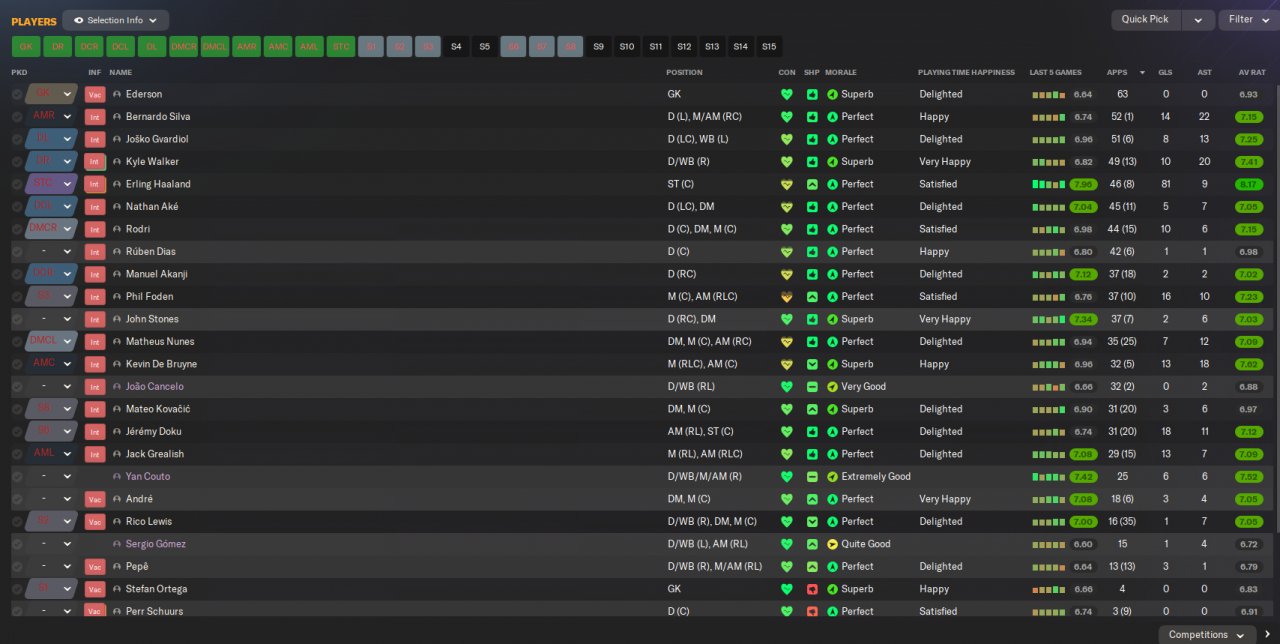Image resolution: width=1280 pixels, height=644 pixels.
Task: Click Phil Foden's condition heart icon
Action: point(787,297)
